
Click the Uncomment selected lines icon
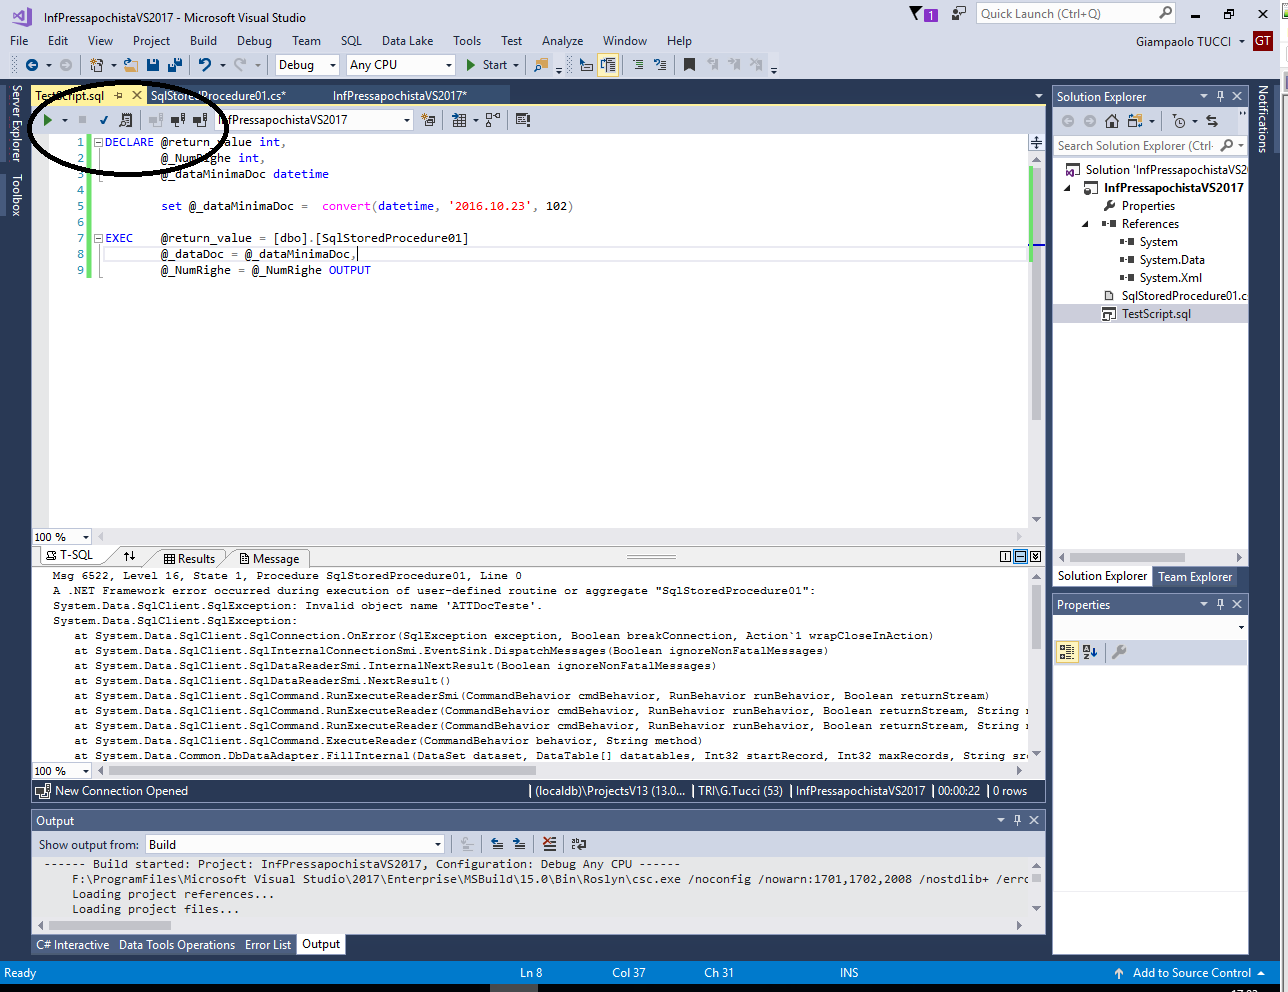click(x=660, y=65)
